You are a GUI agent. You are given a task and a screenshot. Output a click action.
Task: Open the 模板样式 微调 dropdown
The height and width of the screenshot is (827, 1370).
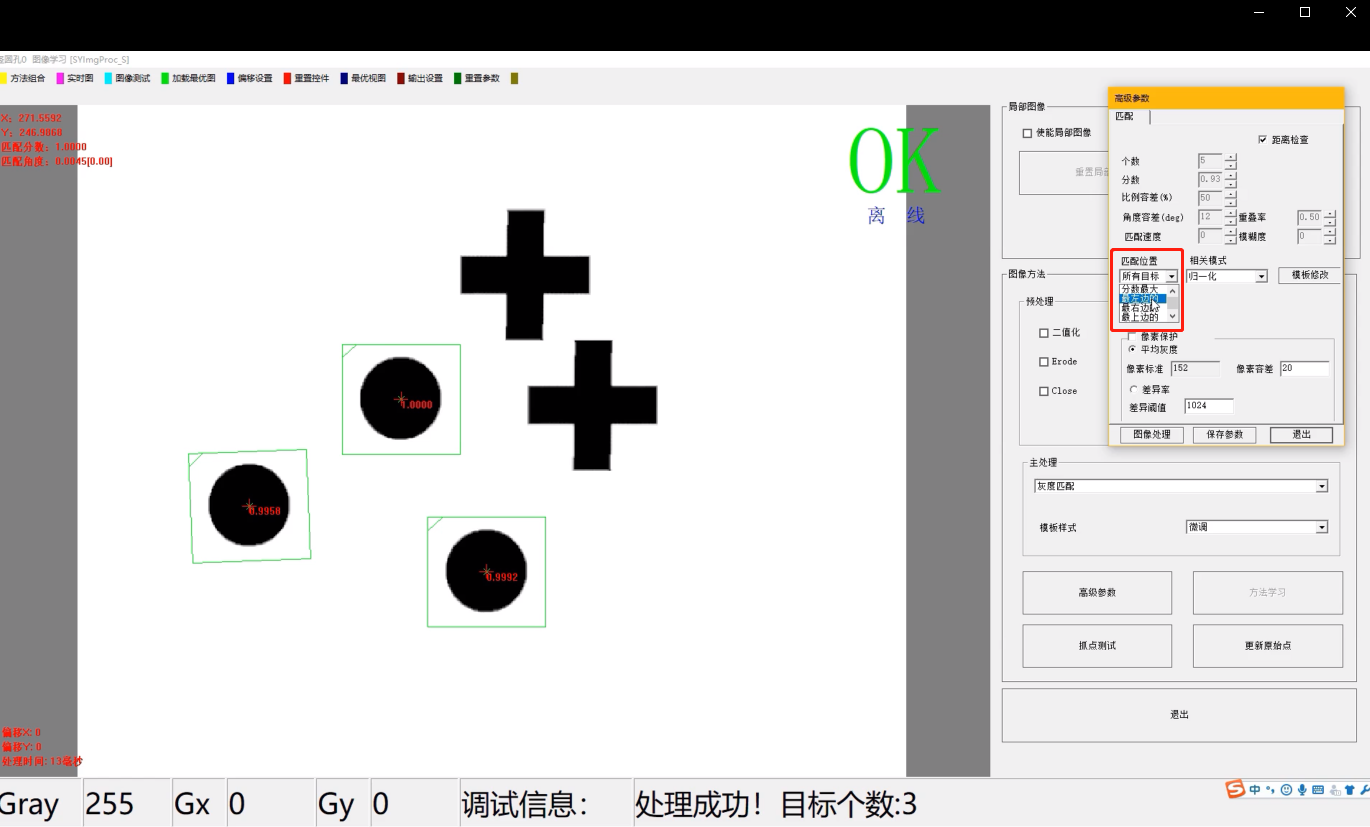[1256, 527]
